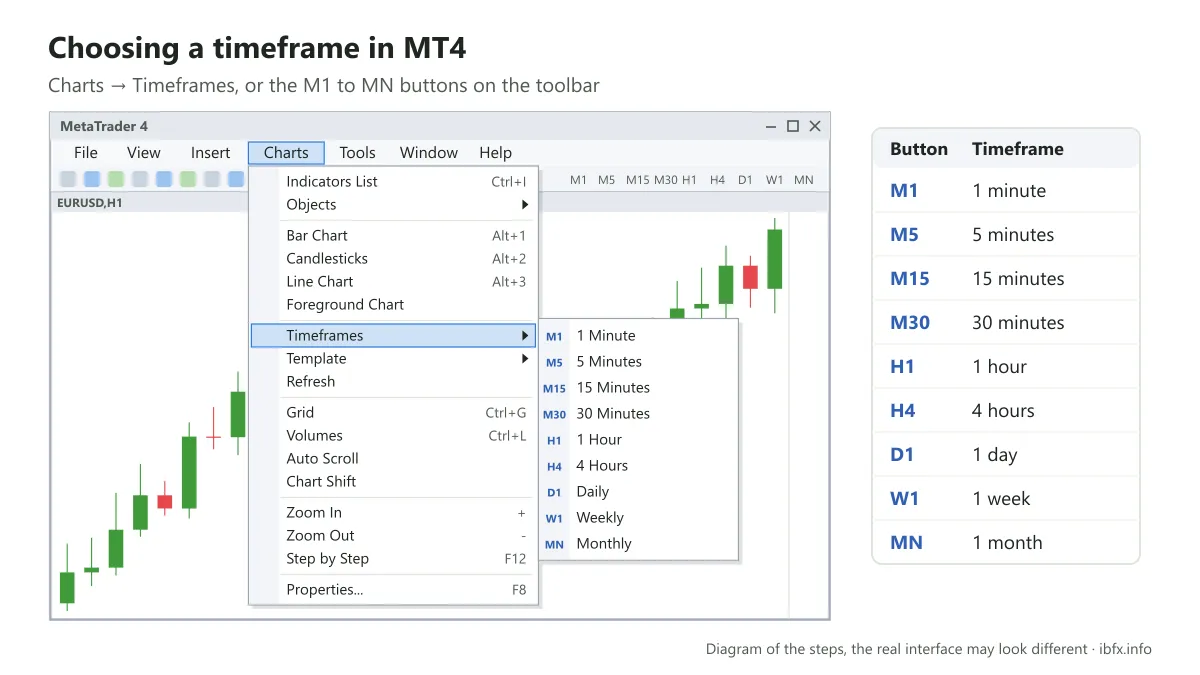Image resolution: width=1200 pixels, height=675 pixels.
Task: Expand the Objects submenu arrow
Action: 525,205
